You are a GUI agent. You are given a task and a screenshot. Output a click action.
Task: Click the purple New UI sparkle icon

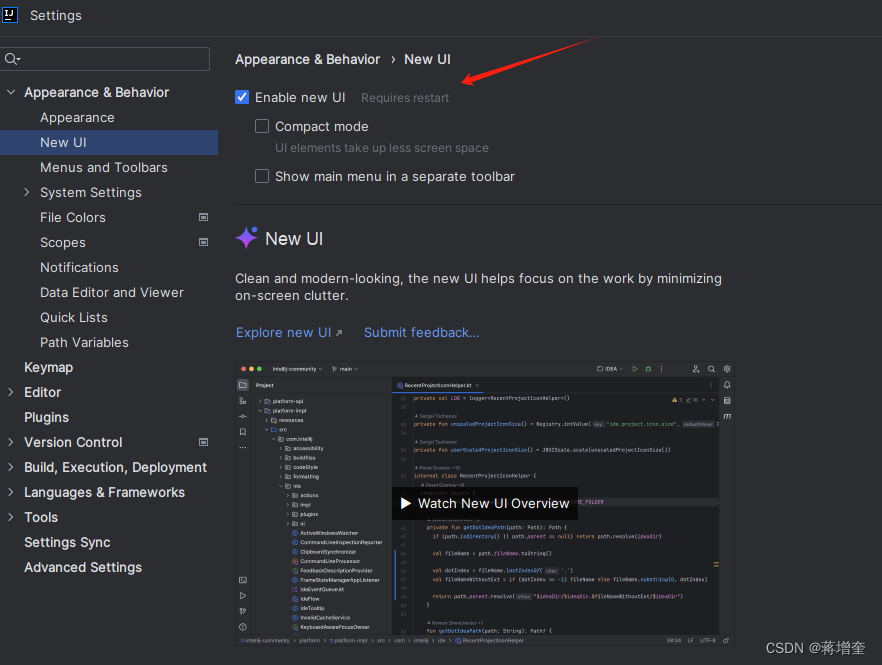(246, 237)
